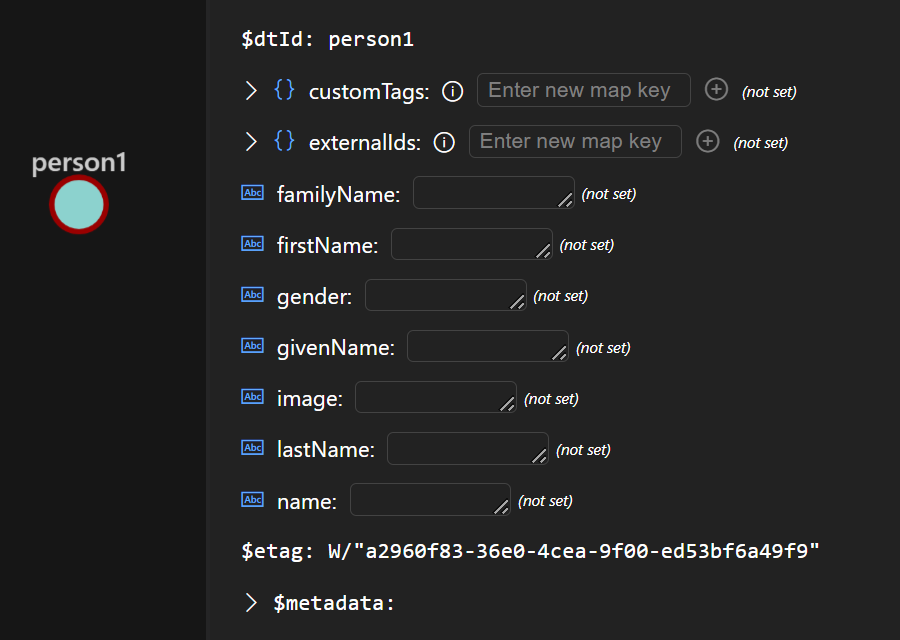This screenshot has height=640, width=900.
Task: Click the Abc icon next to firstName
Action: (252, 243)
